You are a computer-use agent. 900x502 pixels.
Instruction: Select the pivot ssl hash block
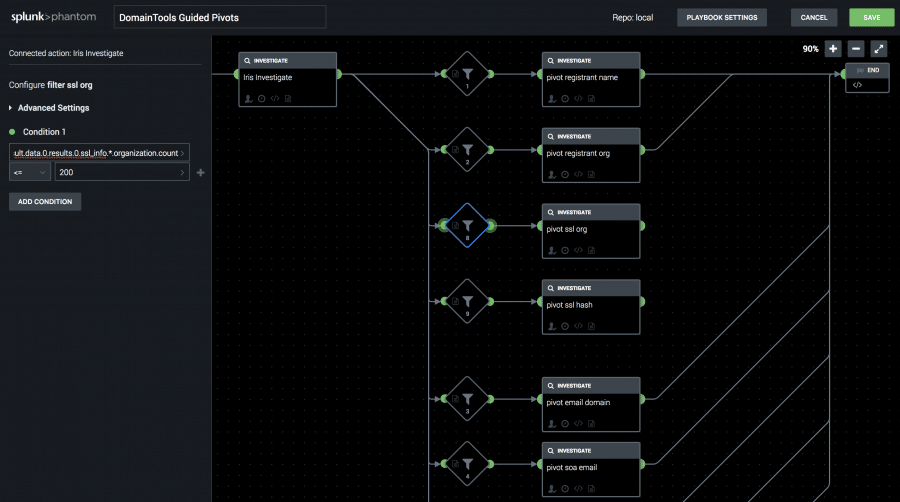(591, 306)
